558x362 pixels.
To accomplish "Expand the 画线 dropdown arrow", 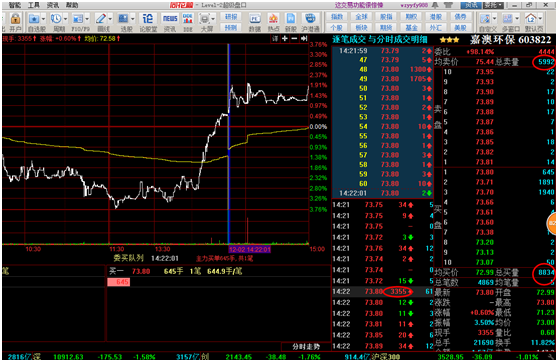I will [x=110, y=19].
